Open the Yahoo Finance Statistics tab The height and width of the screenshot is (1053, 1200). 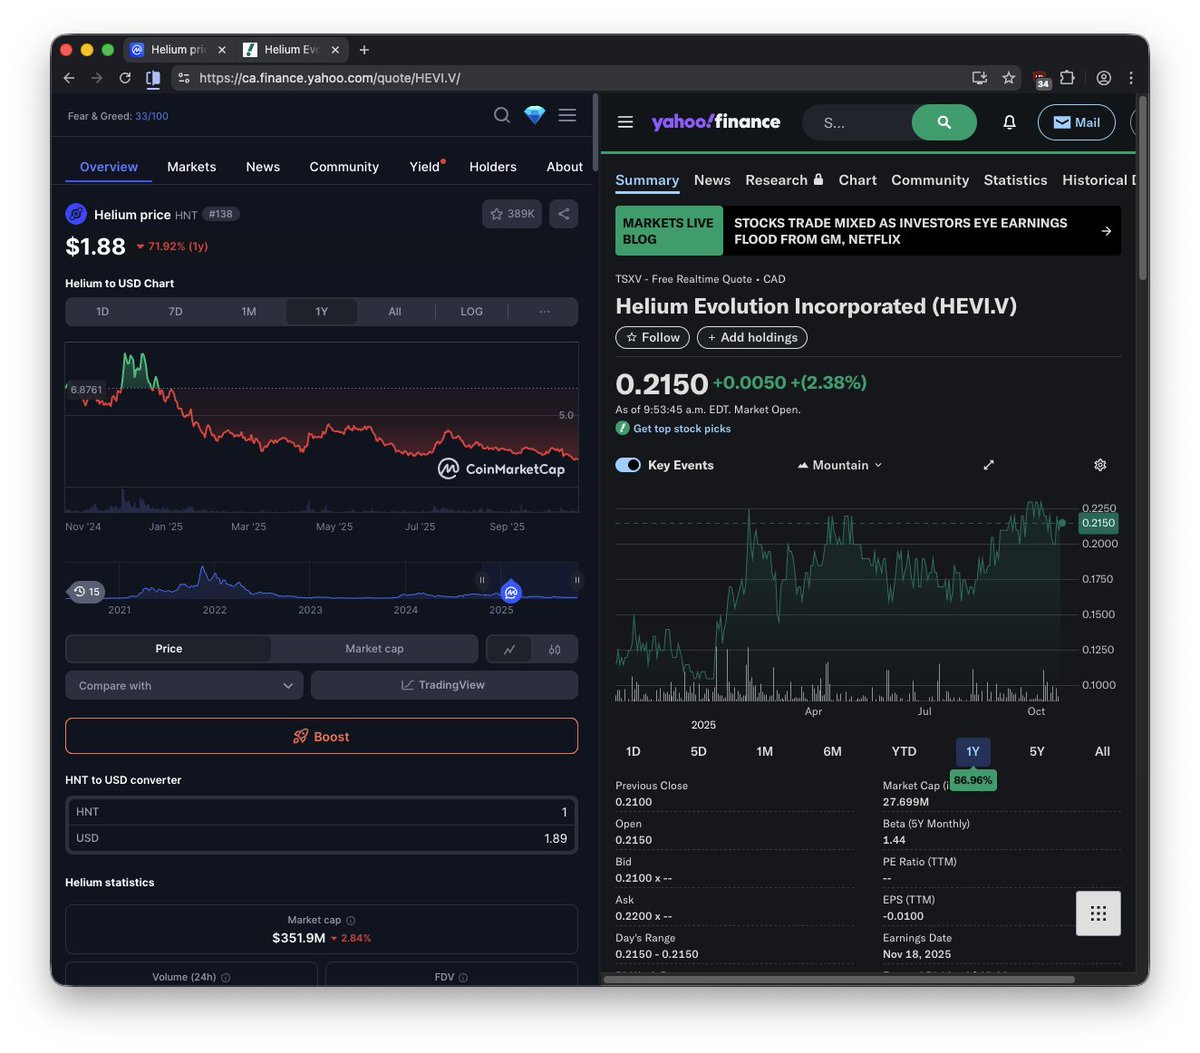point(1015,180)
